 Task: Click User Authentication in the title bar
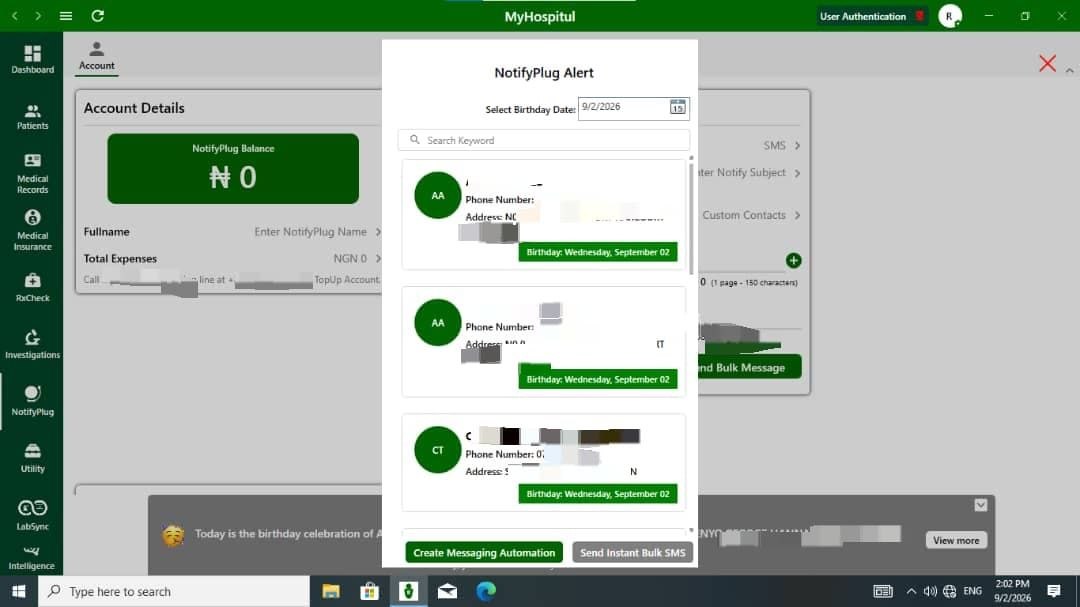pyautogui.click(x=871, y=16)
